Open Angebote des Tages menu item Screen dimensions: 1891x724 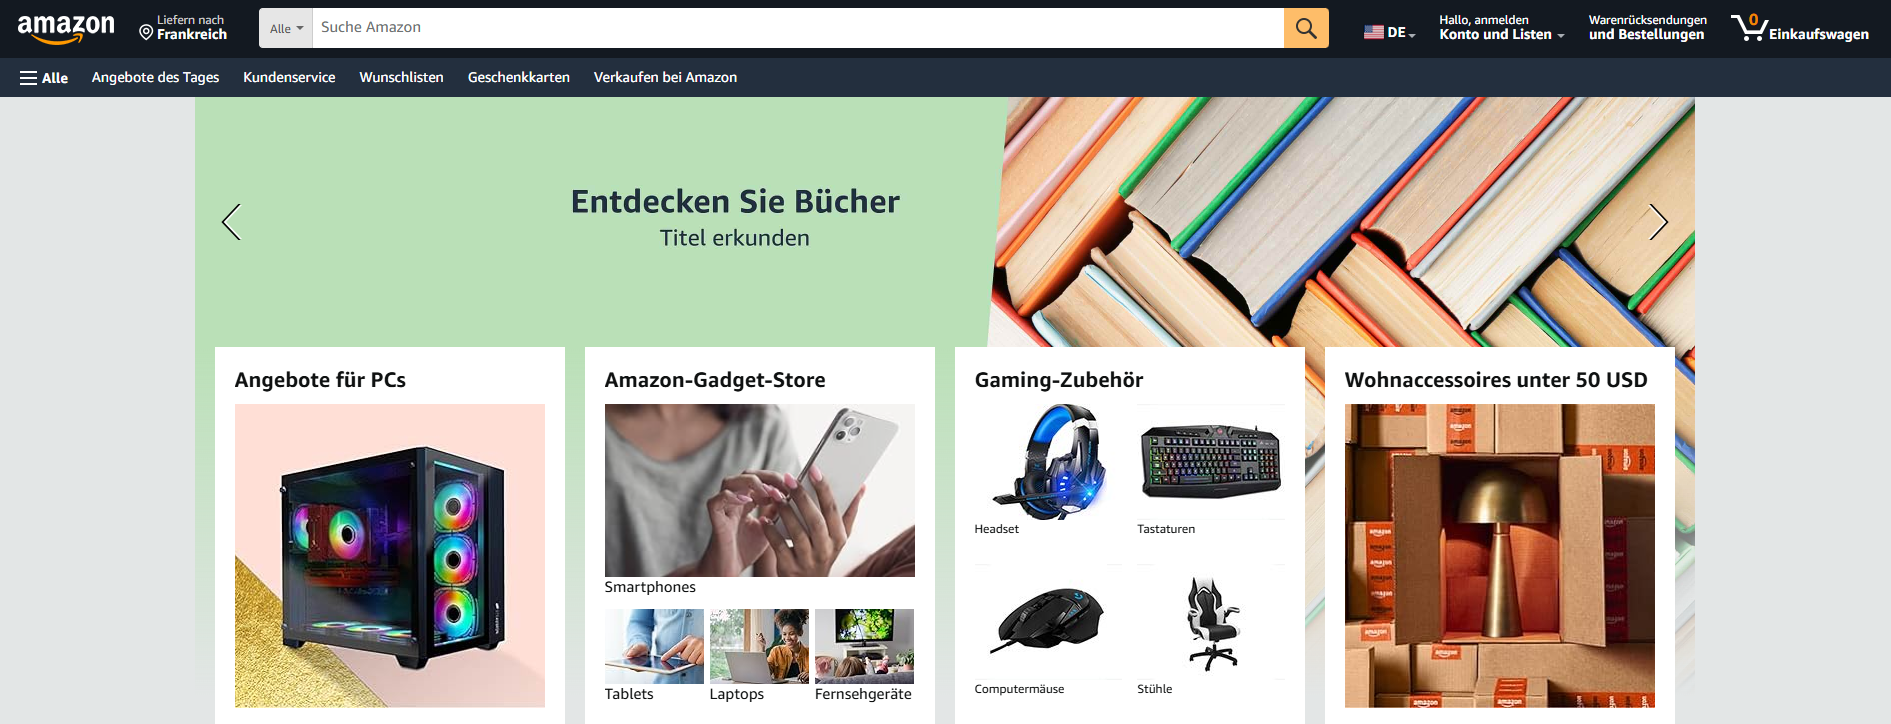click(x=155, y=77)
